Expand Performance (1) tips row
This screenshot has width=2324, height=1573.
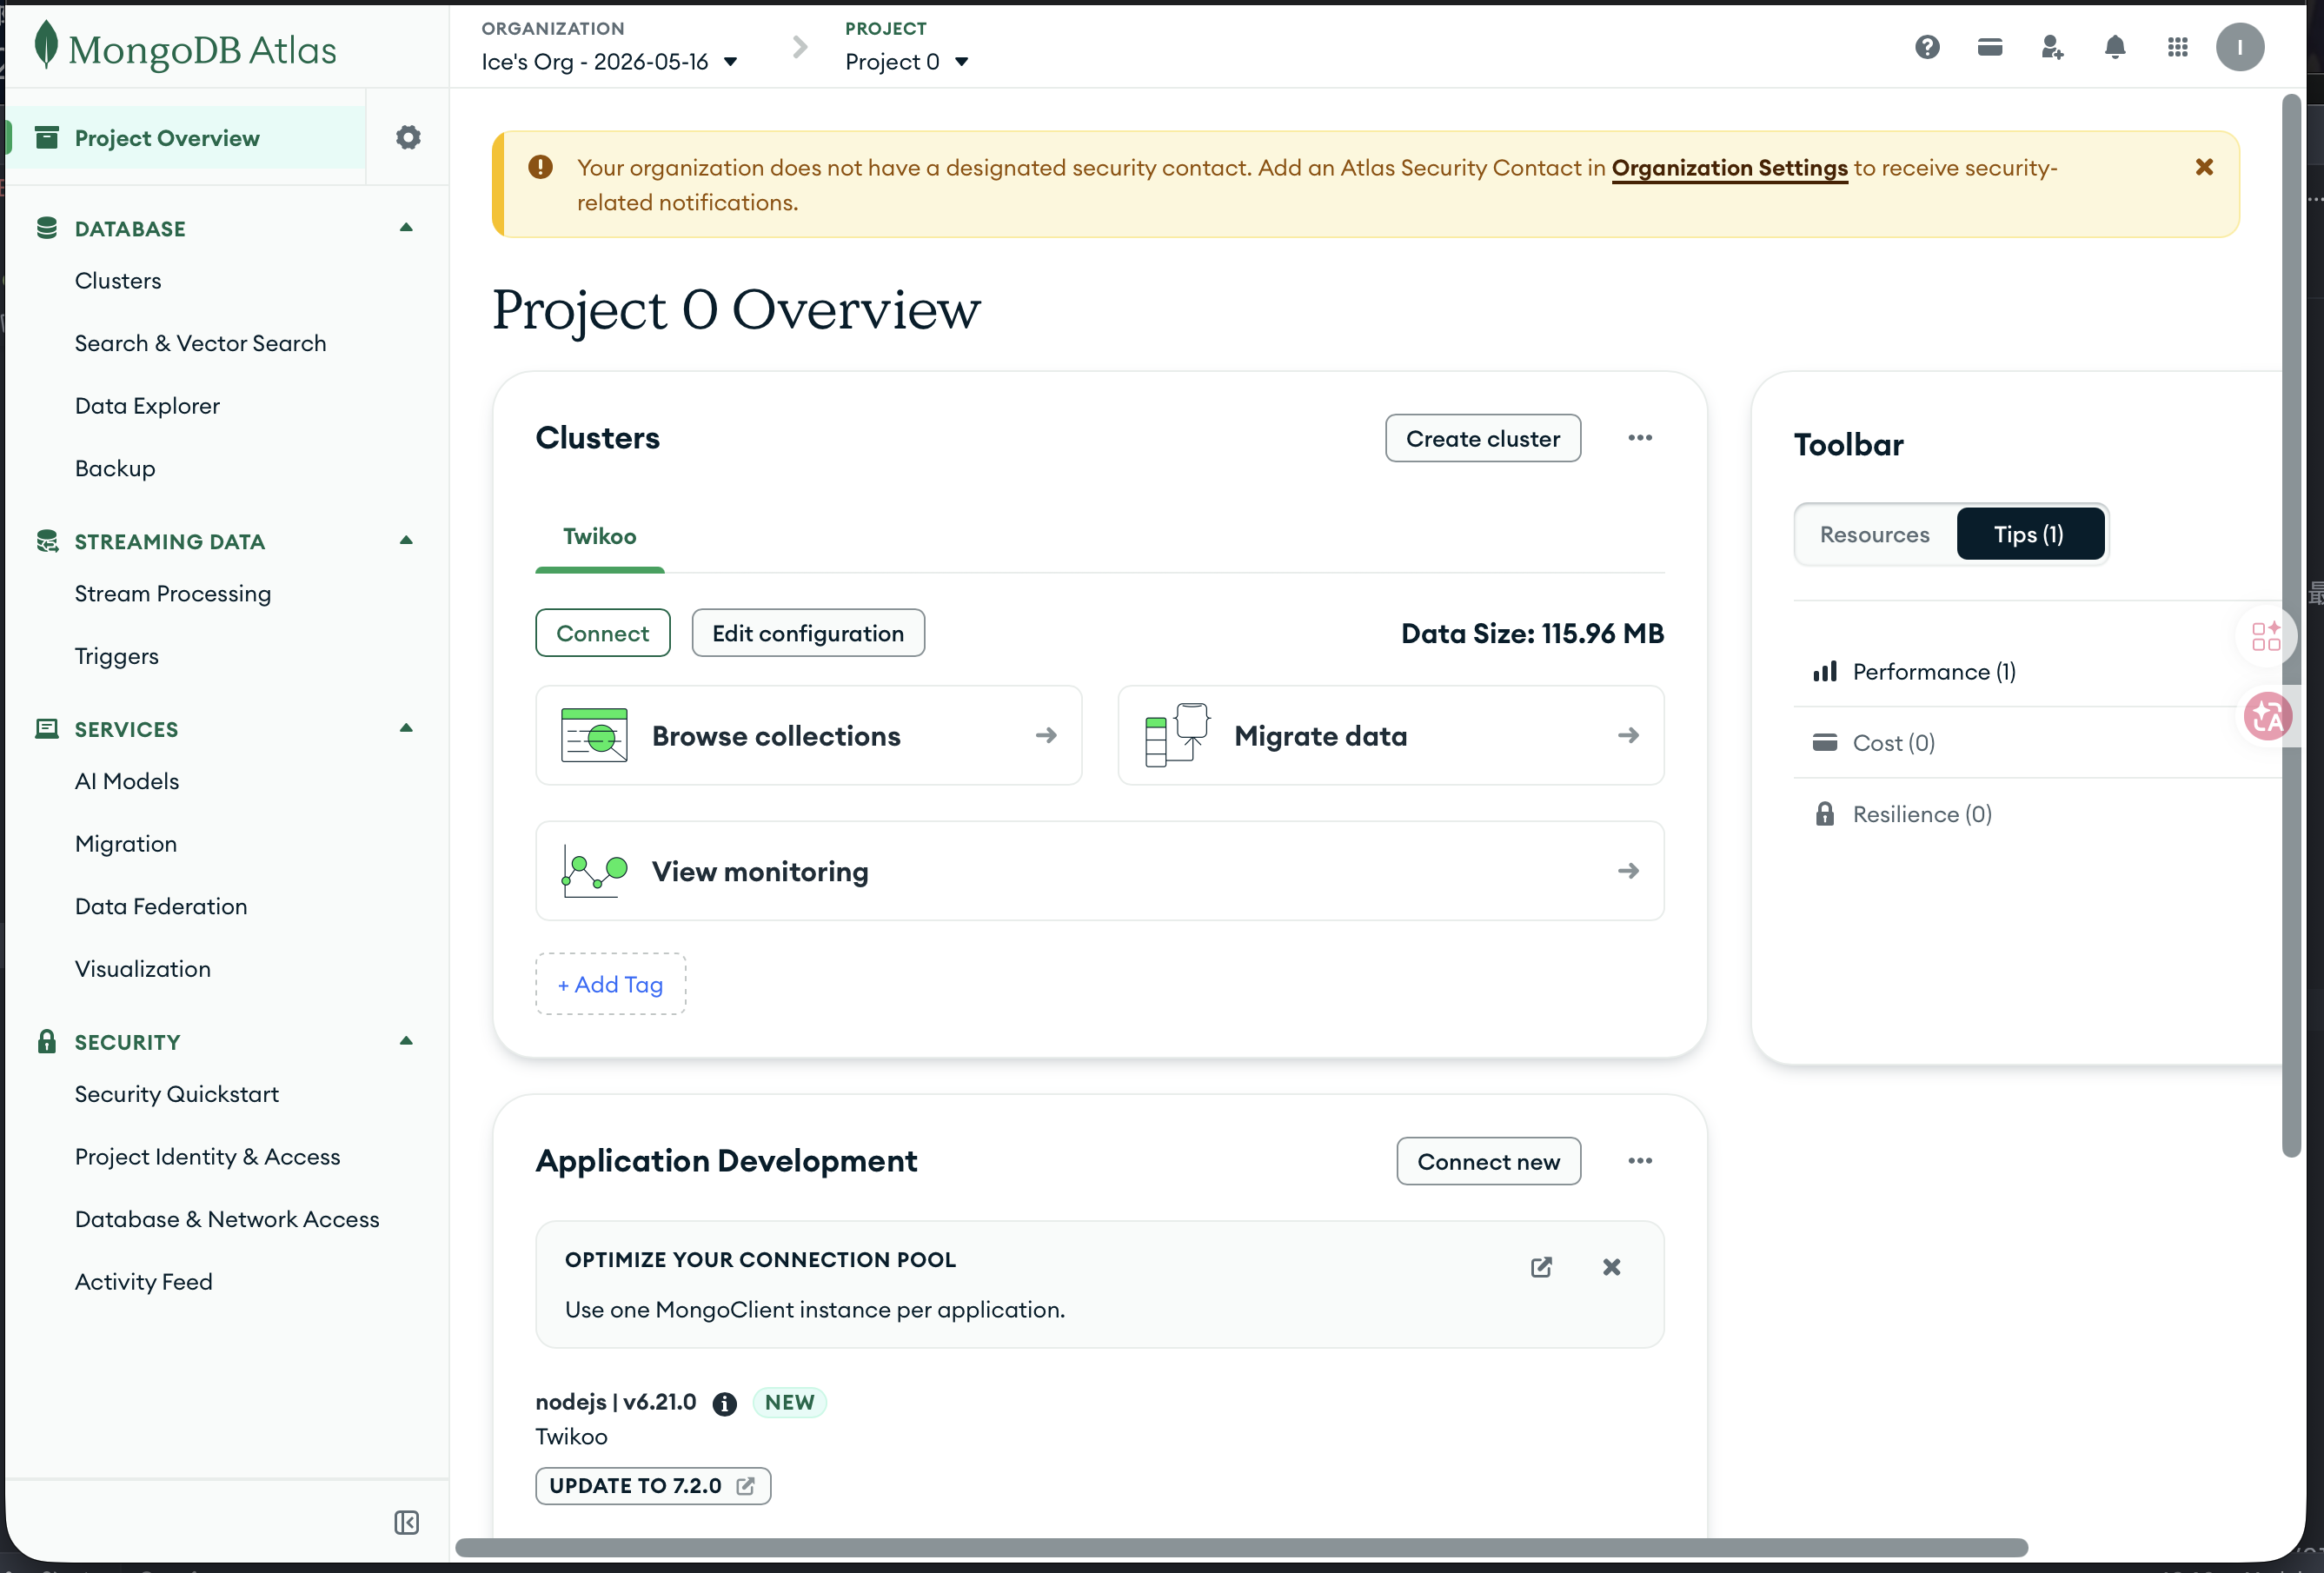[x=2040, y=671]
